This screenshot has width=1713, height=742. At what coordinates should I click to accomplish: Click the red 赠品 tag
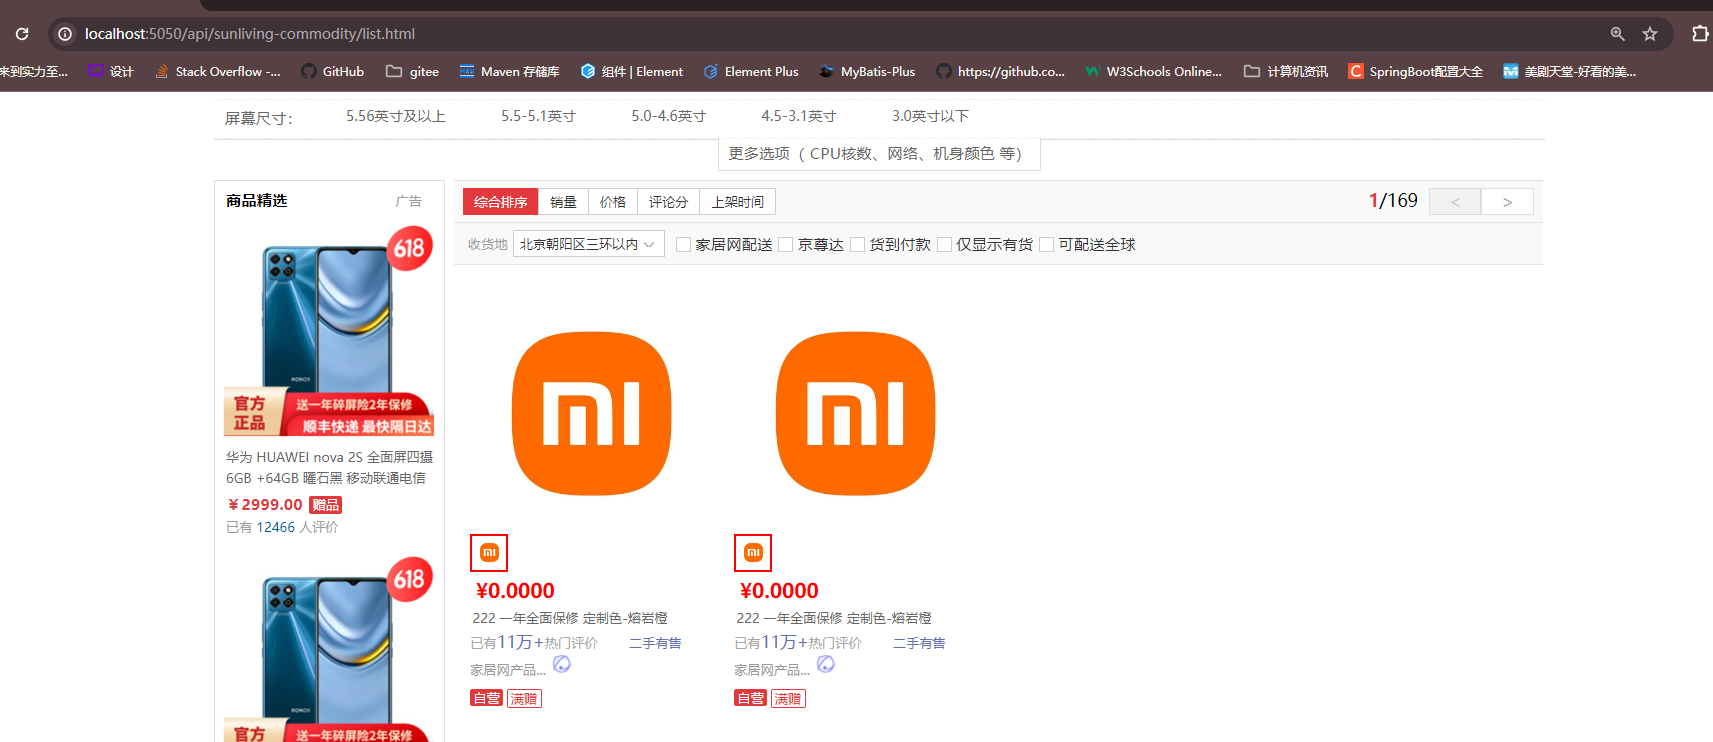(x=325, y=505)
